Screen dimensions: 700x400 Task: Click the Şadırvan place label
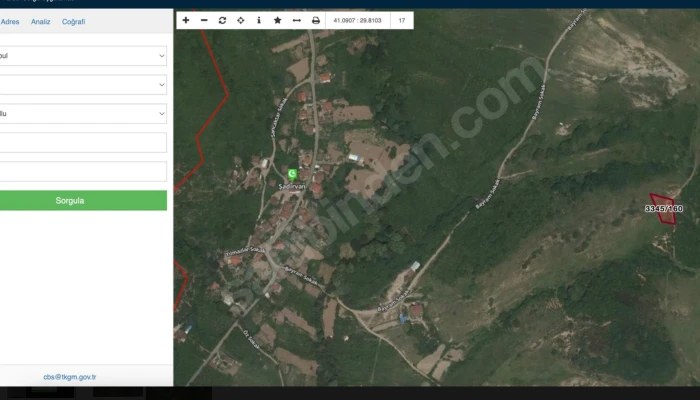[x=292, y=186]
